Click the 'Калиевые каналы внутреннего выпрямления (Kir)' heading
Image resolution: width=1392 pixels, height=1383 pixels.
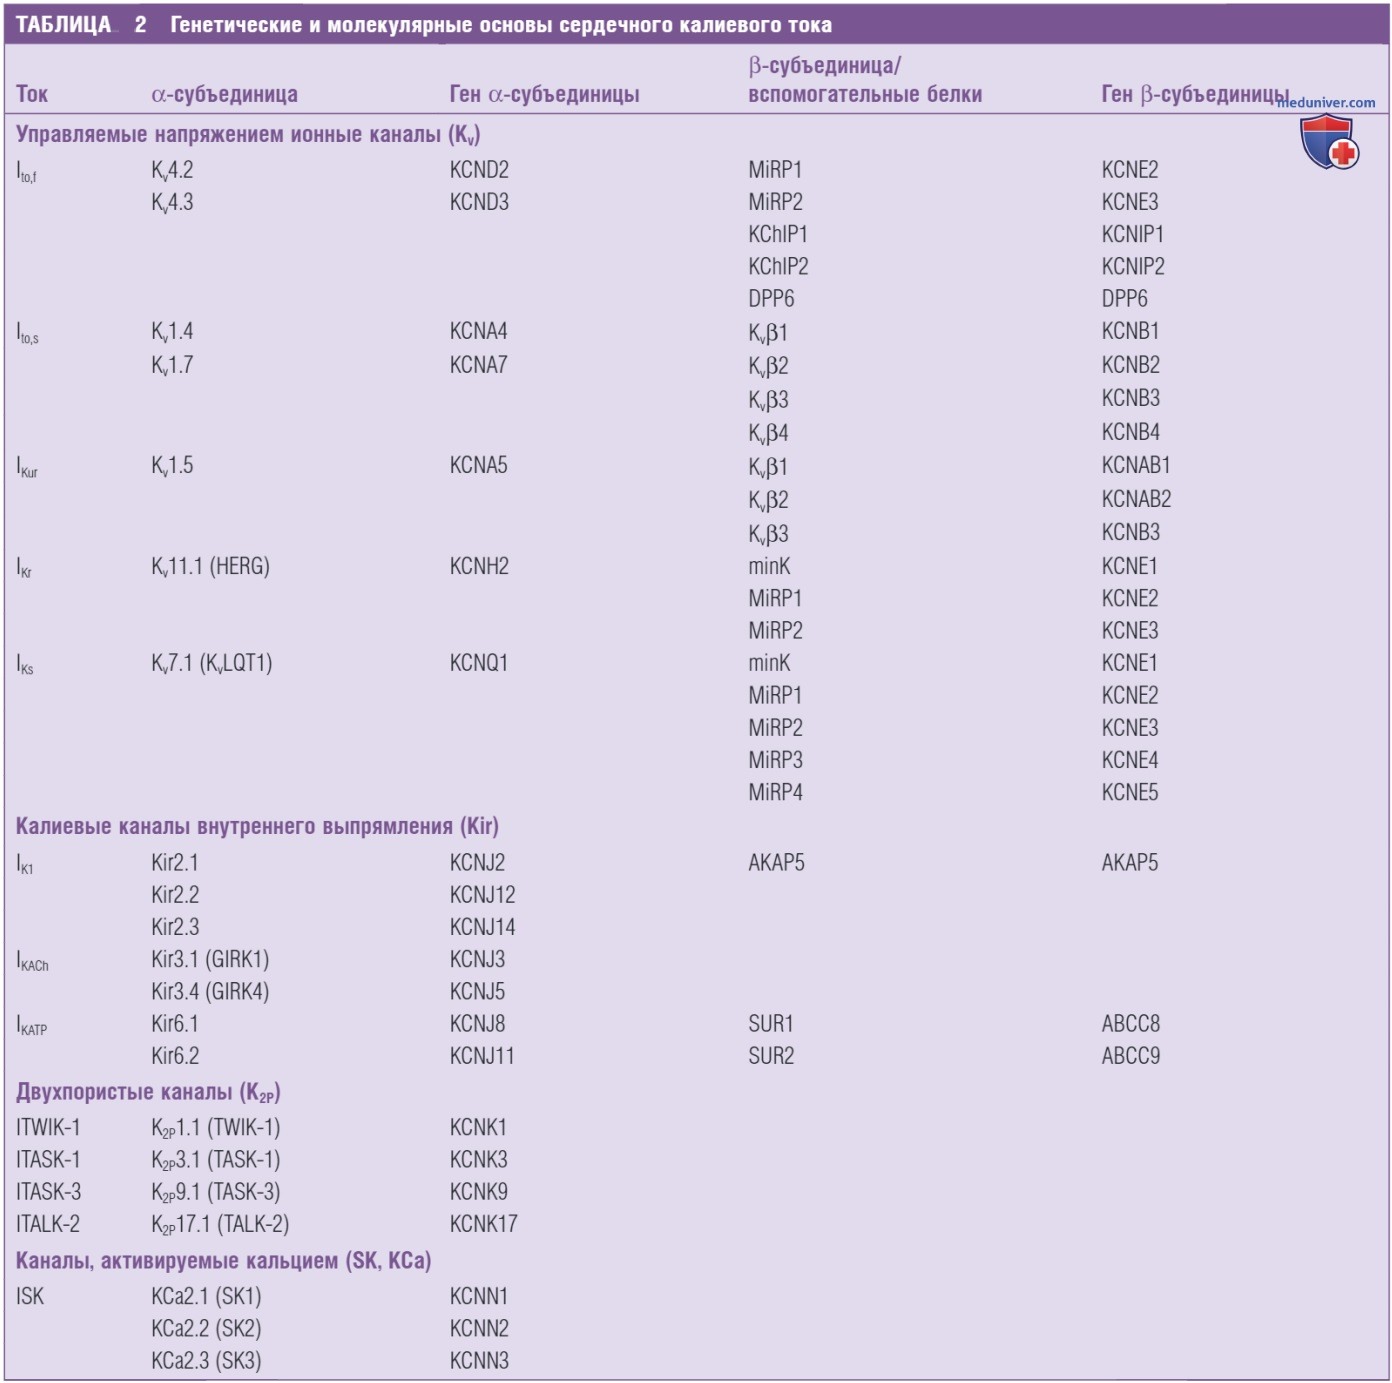point(257,827)
